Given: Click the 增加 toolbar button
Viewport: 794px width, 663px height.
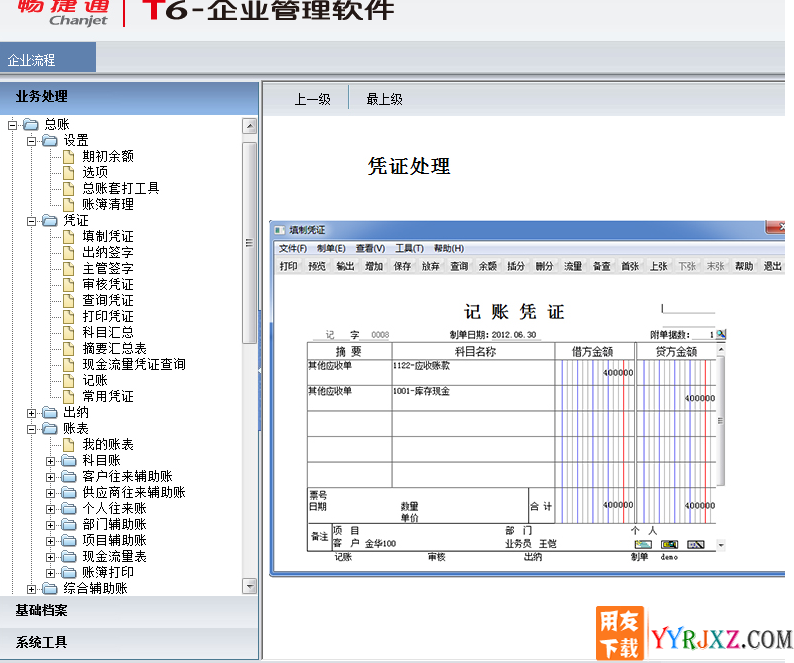Looking at the screenshot, I should coord(374,266).
